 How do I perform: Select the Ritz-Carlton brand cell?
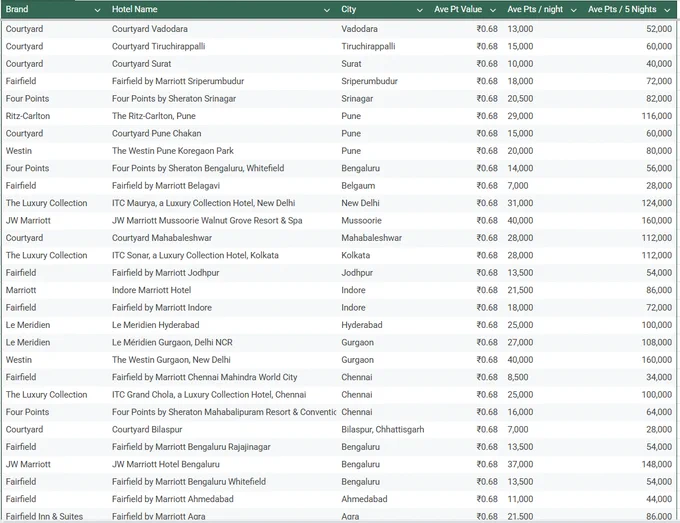pos(28,116)
